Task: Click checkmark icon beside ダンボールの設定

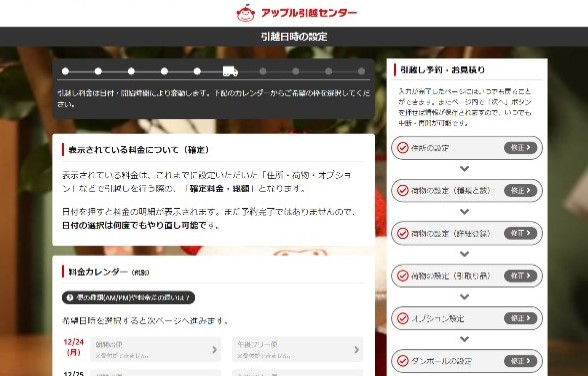Action: (403, 361)
